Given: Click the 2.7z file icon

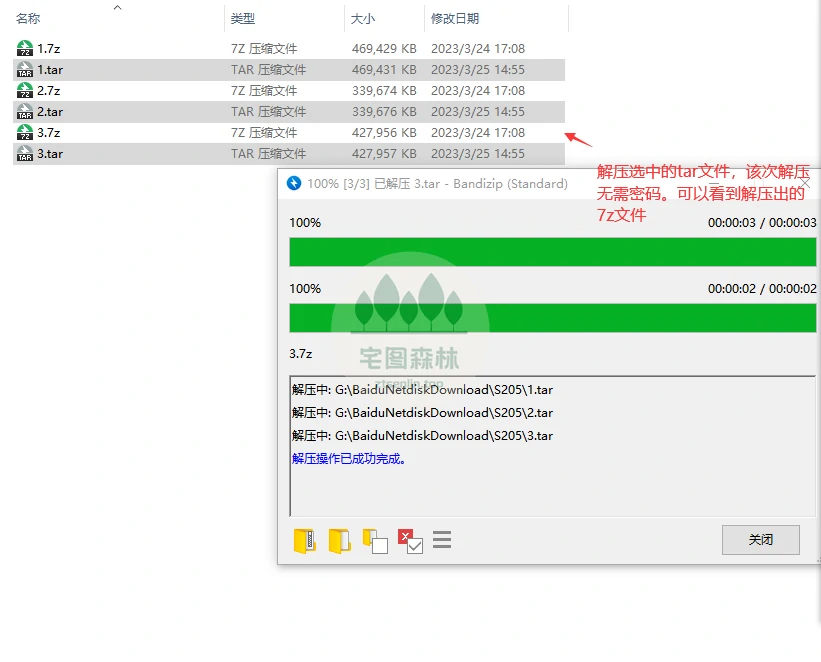Looking at the screenshot, I should [x=25, y=90].
